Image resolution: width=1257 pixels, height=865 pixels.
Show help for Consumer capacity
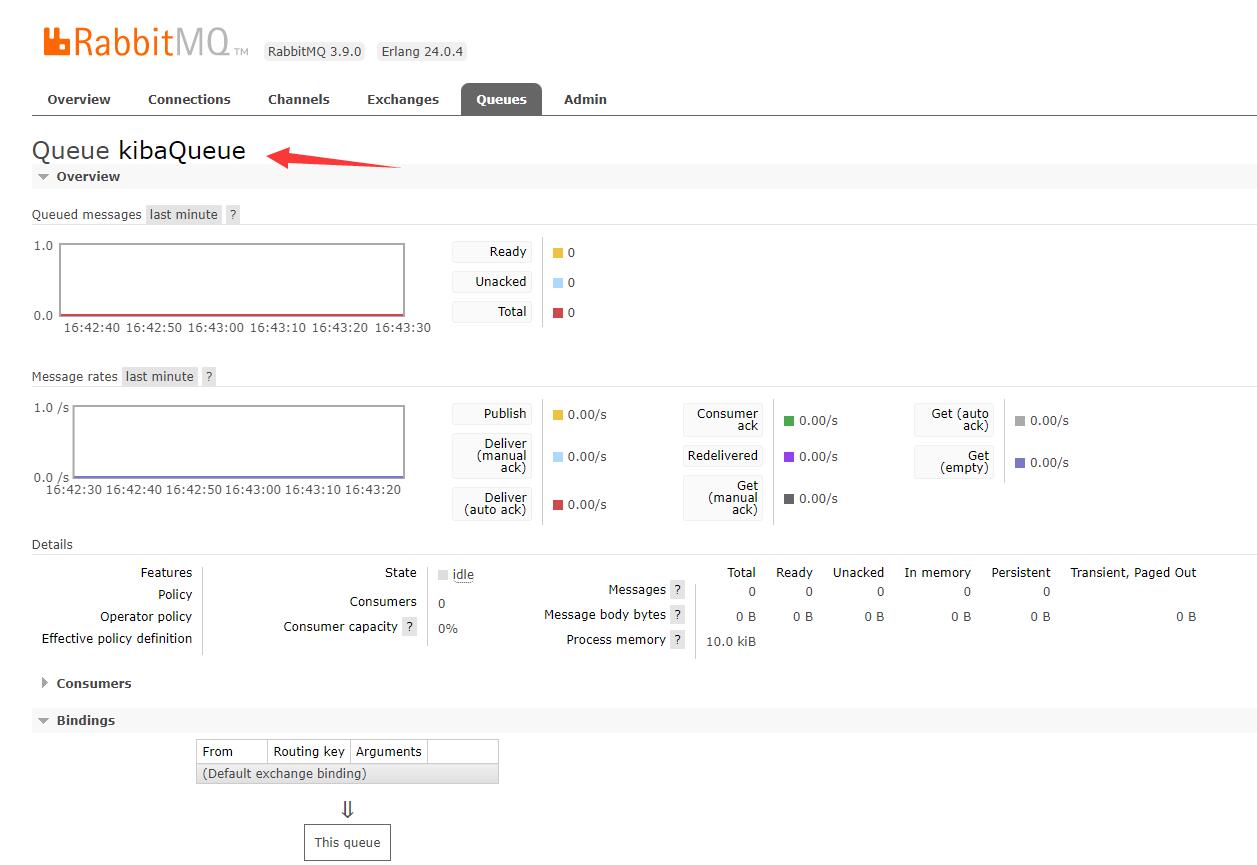pyautogui.click(x=409, y=627)
